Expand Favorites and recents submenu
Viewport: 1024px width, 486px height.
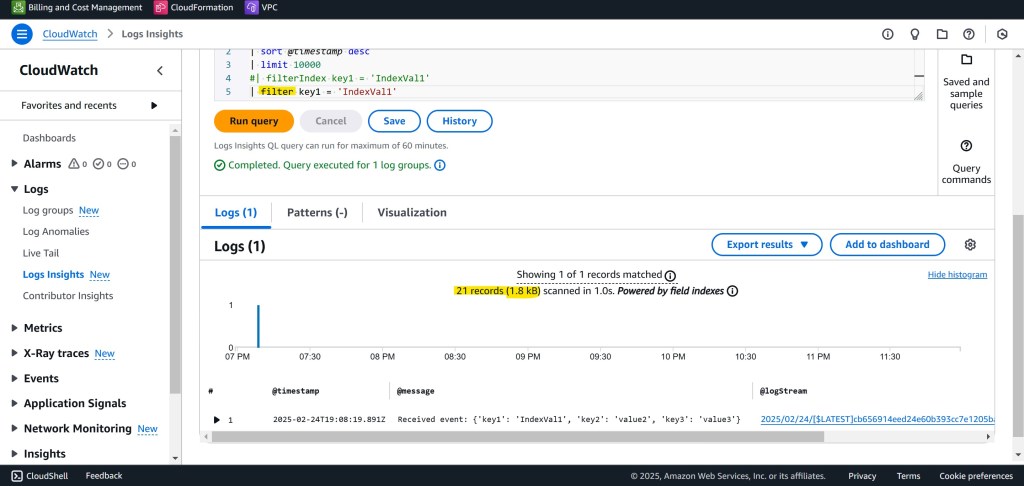[154, 105]
